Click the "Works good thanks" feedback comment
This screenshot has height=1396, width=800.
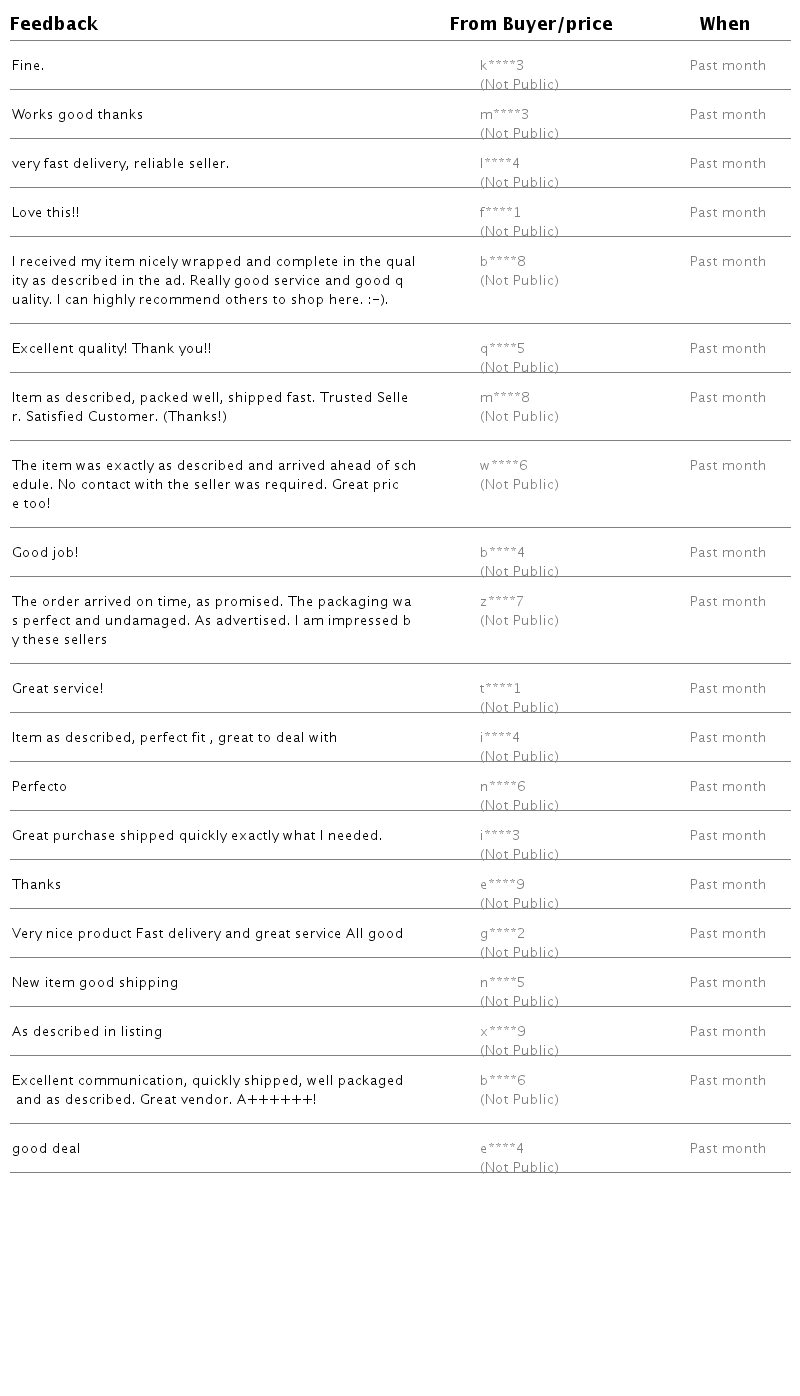(x=77, y=115)
